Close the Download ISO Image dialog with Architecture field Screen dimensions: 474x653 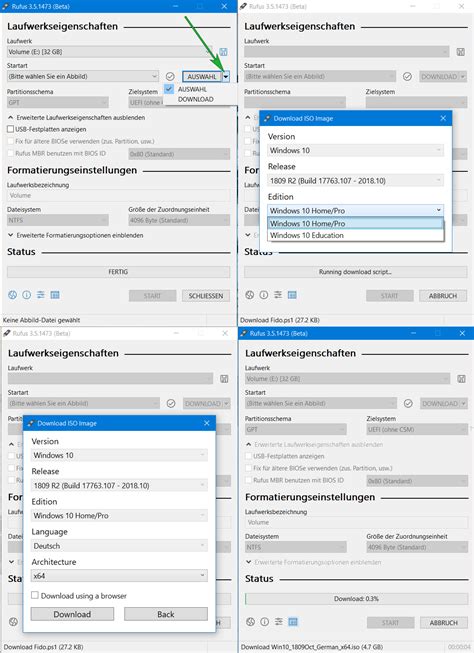(x=207, y=423)
